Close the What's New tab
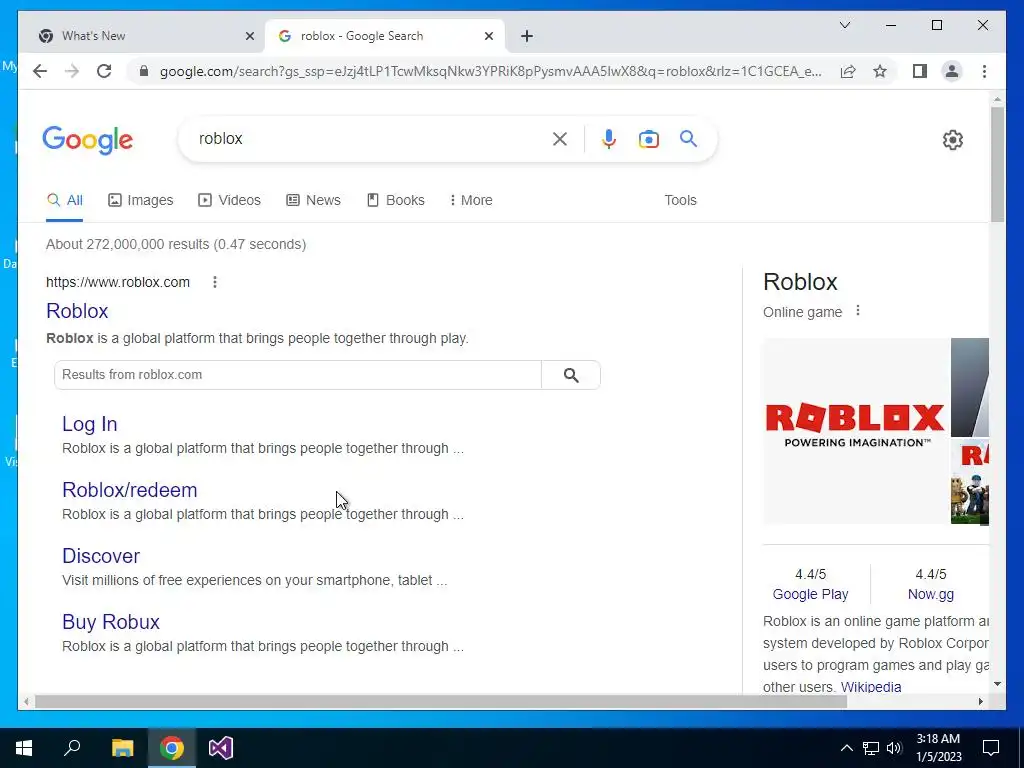1024x768 pixels. click(x=249, y=36)
